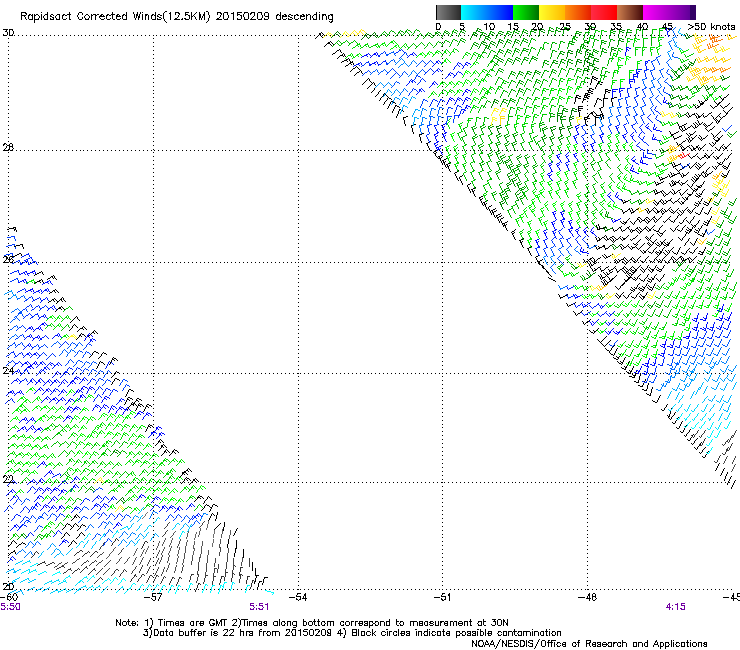Click the 'Data buffer is 22 hrs' note
The image size is (740, 650).
coord(203,633)
